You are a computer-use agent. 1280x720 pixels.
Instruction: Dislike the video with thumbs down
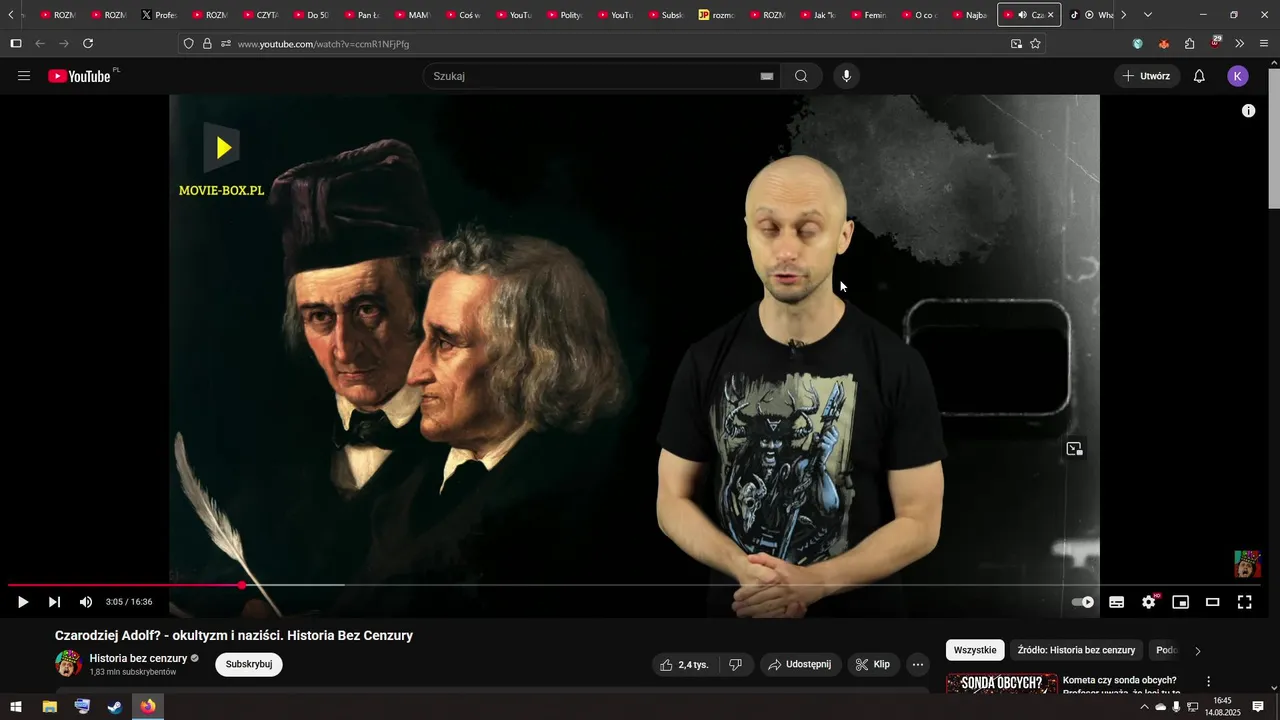[735, 664]
